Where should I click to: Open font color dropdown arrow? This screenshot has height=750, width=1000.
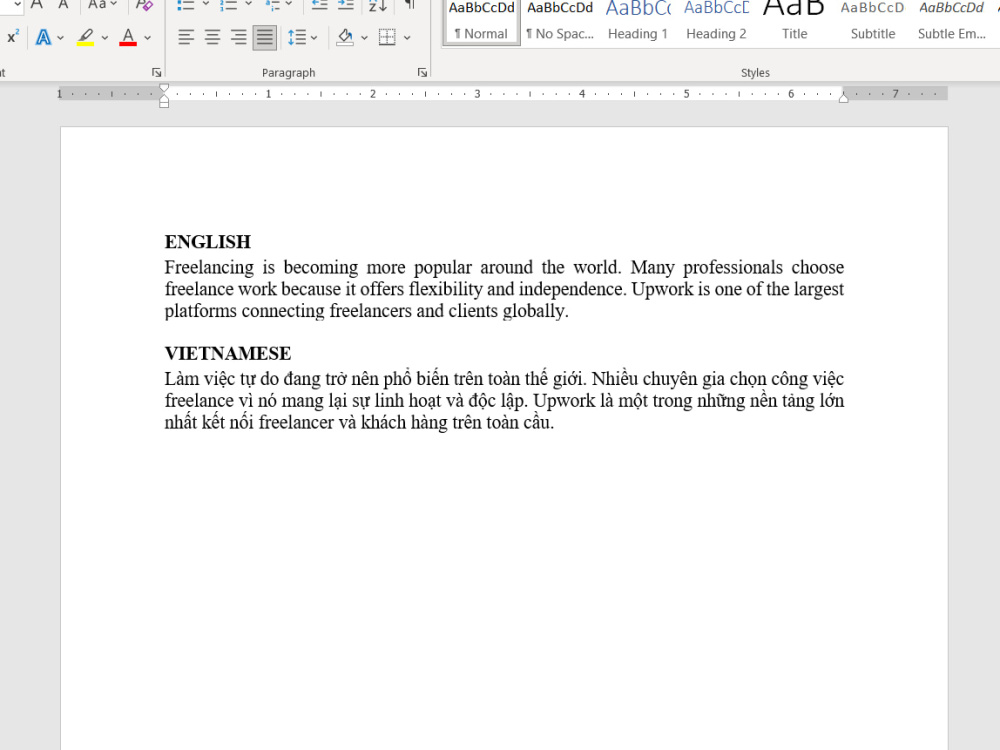pos(147,37)
